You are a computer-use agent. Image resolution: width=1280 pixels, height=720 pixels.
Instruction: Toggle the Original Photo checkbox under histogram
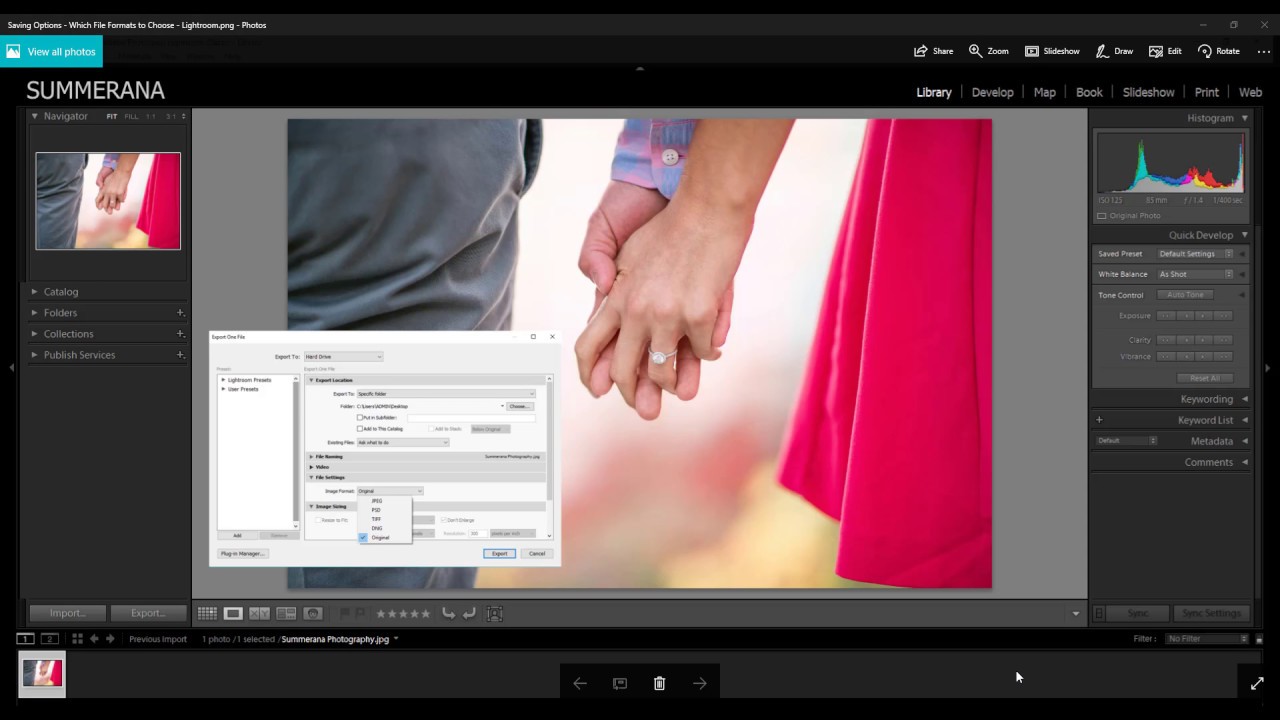(x=1101, y=216)
